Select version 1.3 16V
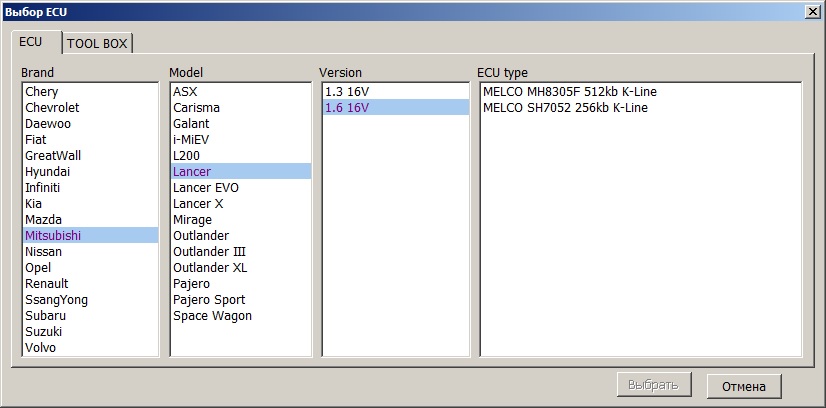The width and height of the screenshot is (826, 408). click(x=396, y=92)
